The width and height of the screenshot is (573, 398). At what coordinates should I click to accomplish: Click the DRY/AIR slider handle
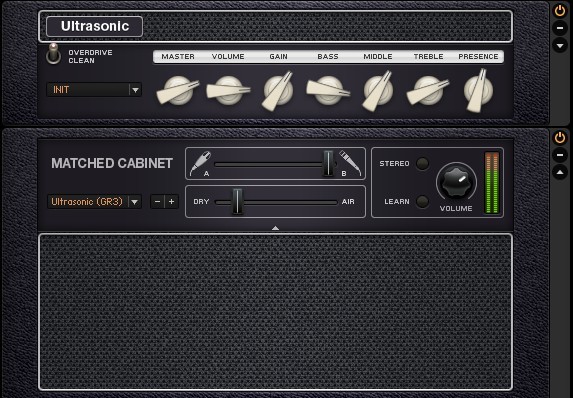[x=237, y=201]
